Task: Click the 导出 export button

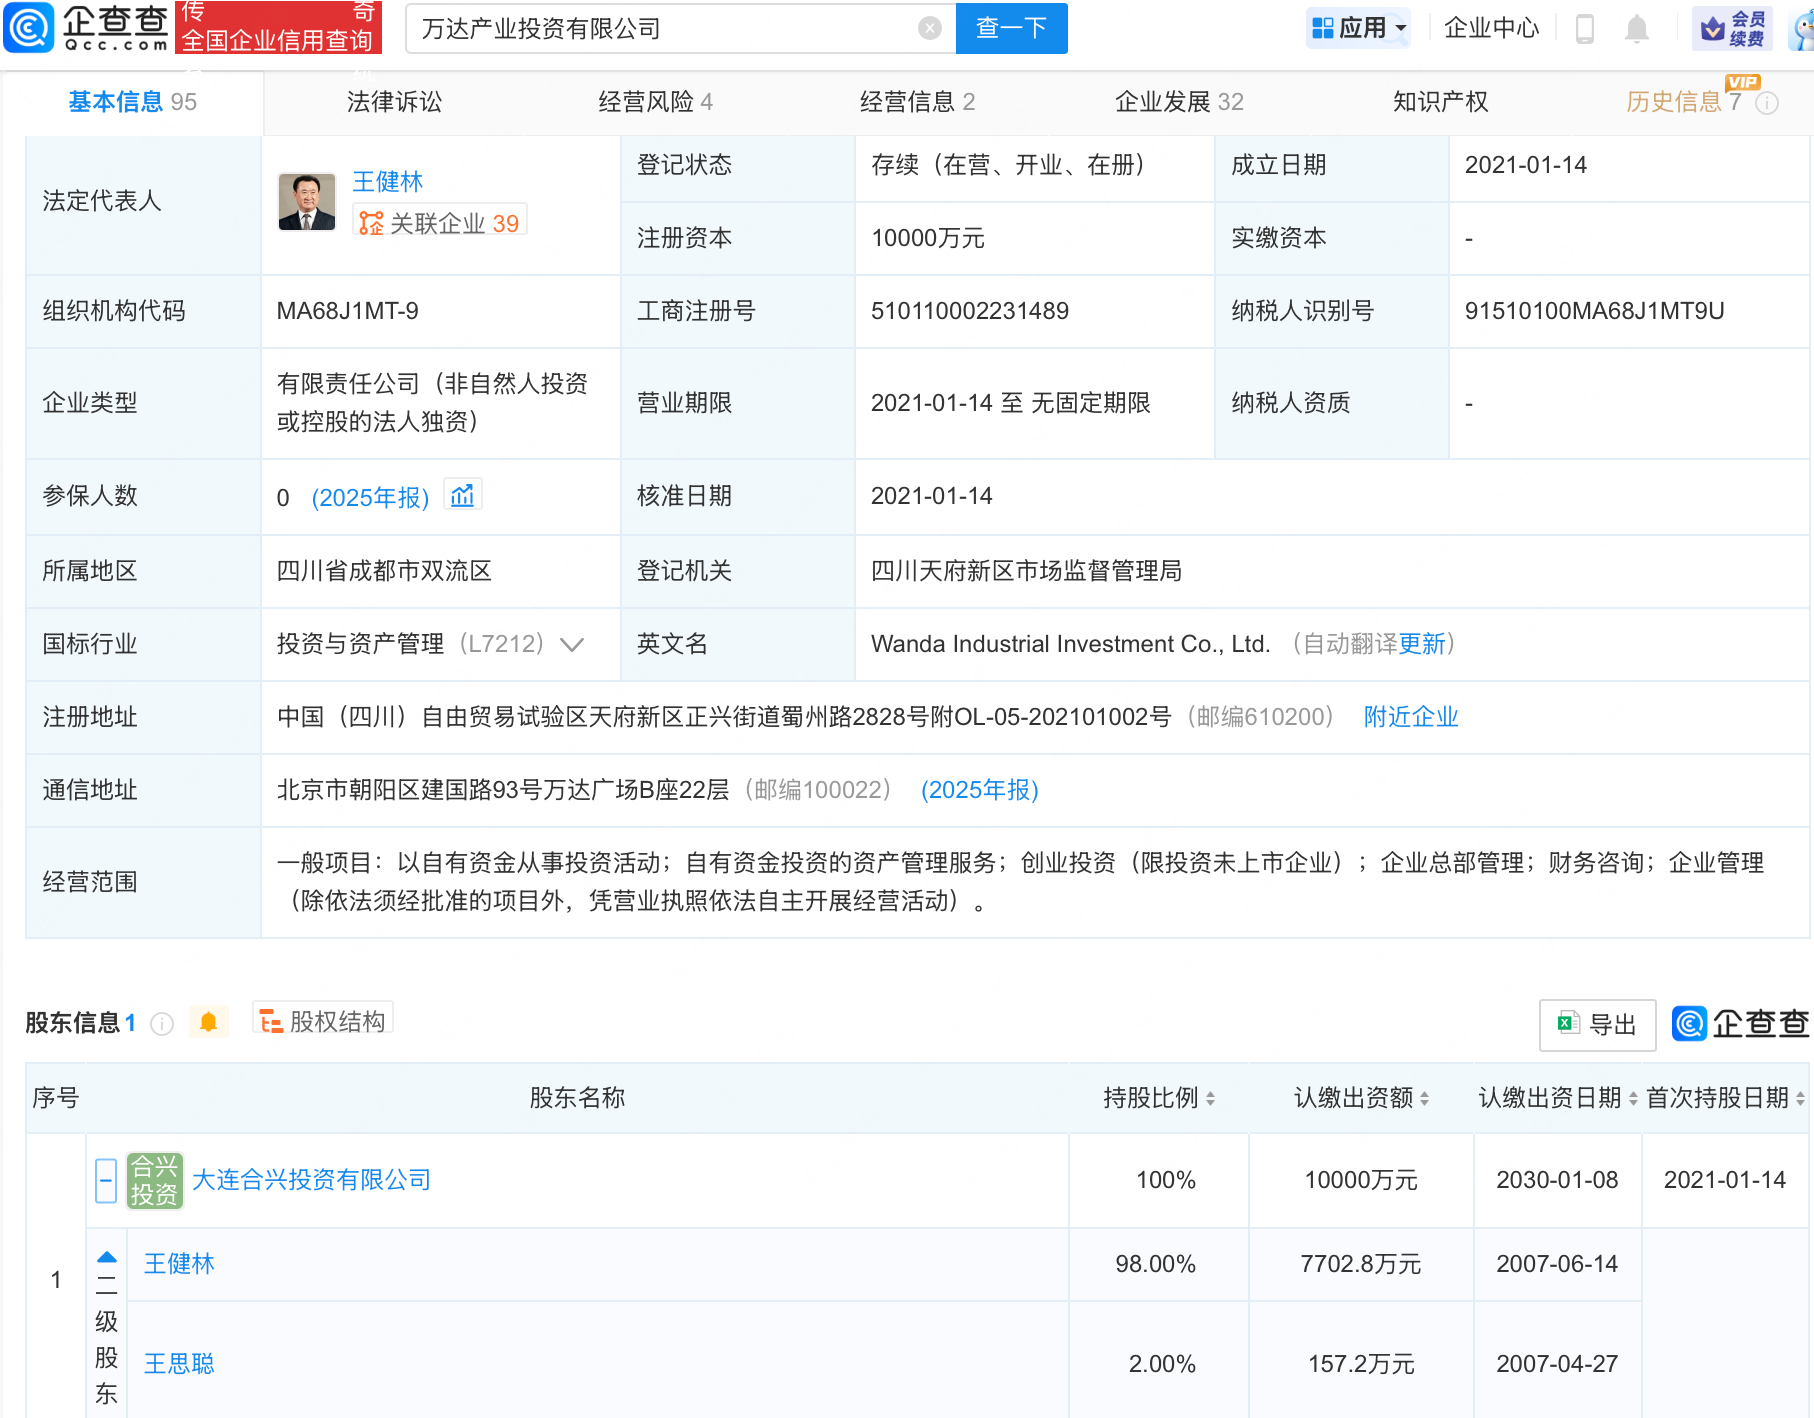Action: pyautogui.click(x=1597, y=1024)
